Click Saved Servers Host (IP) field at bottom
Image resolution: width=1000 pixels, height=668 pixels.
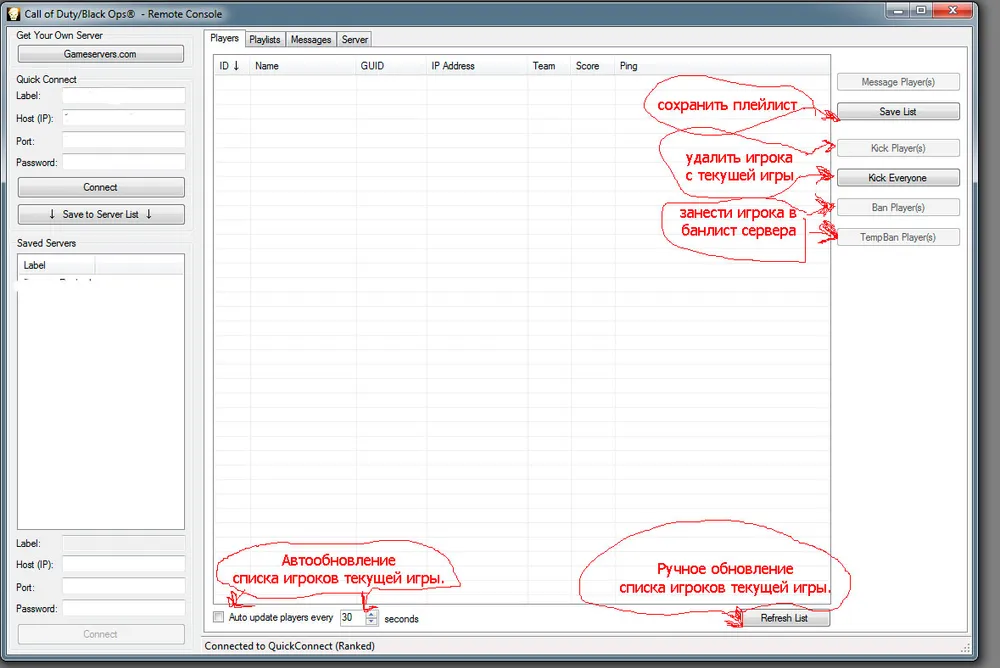tap(124, 565)
